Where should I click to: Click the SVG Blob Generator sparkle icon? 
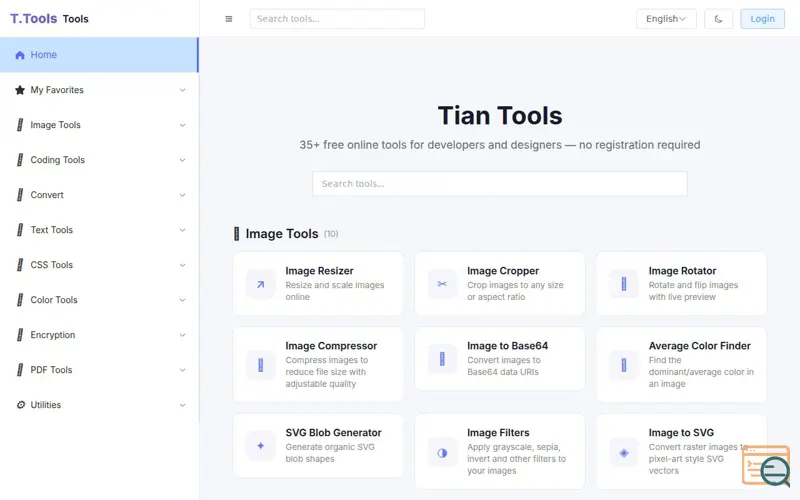tap(261, 446)
